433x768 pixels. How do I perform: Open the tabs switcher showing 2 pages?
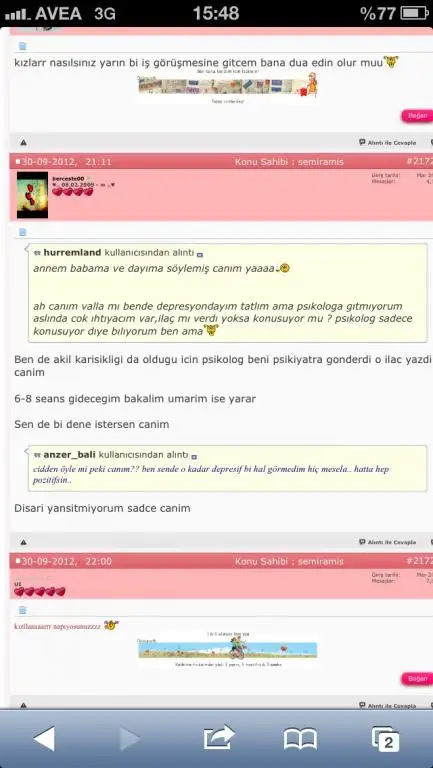pyautogui.click(x=385, y=739)
